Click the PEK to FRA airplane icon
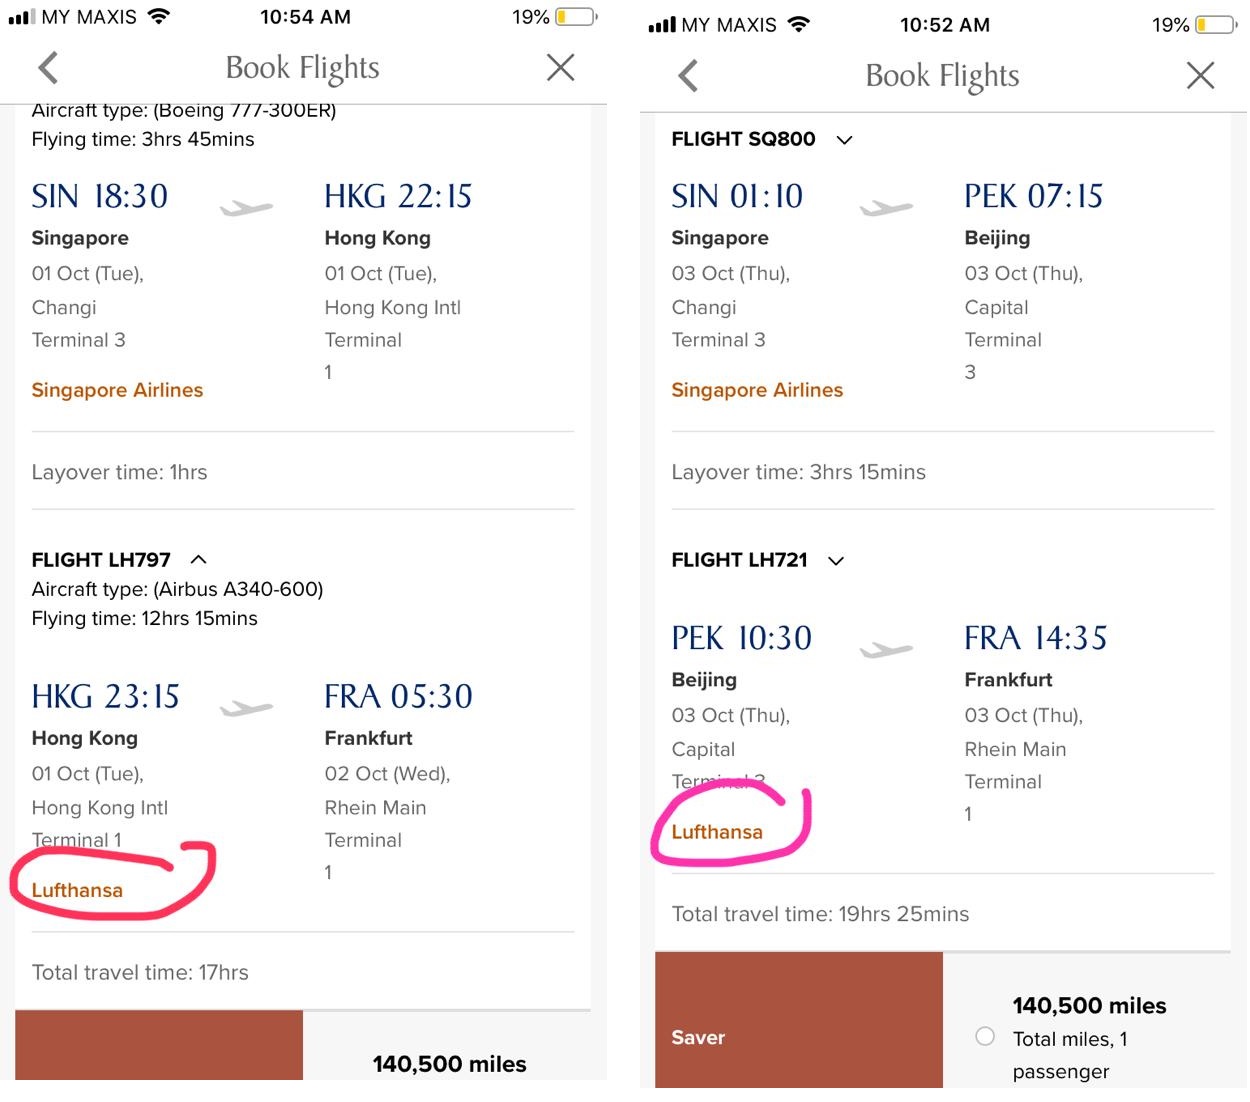The image size is (1250, 1102). 886,650
